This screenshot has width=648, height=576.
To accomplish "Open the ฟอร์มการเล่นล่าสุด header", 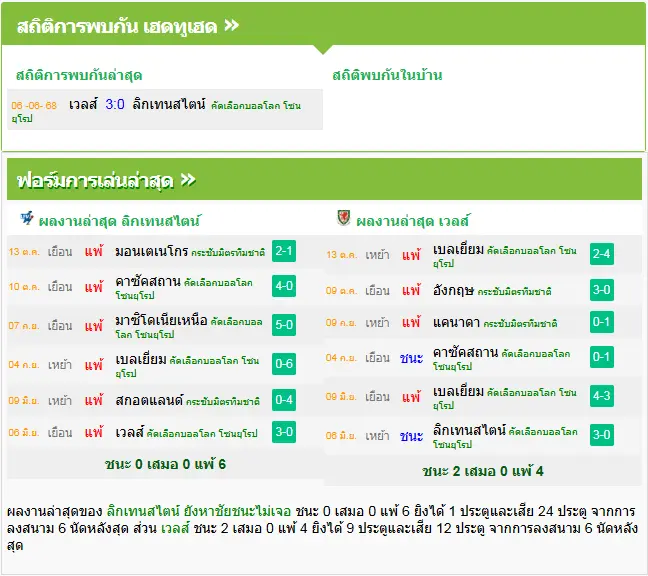I will click(324, 180).
